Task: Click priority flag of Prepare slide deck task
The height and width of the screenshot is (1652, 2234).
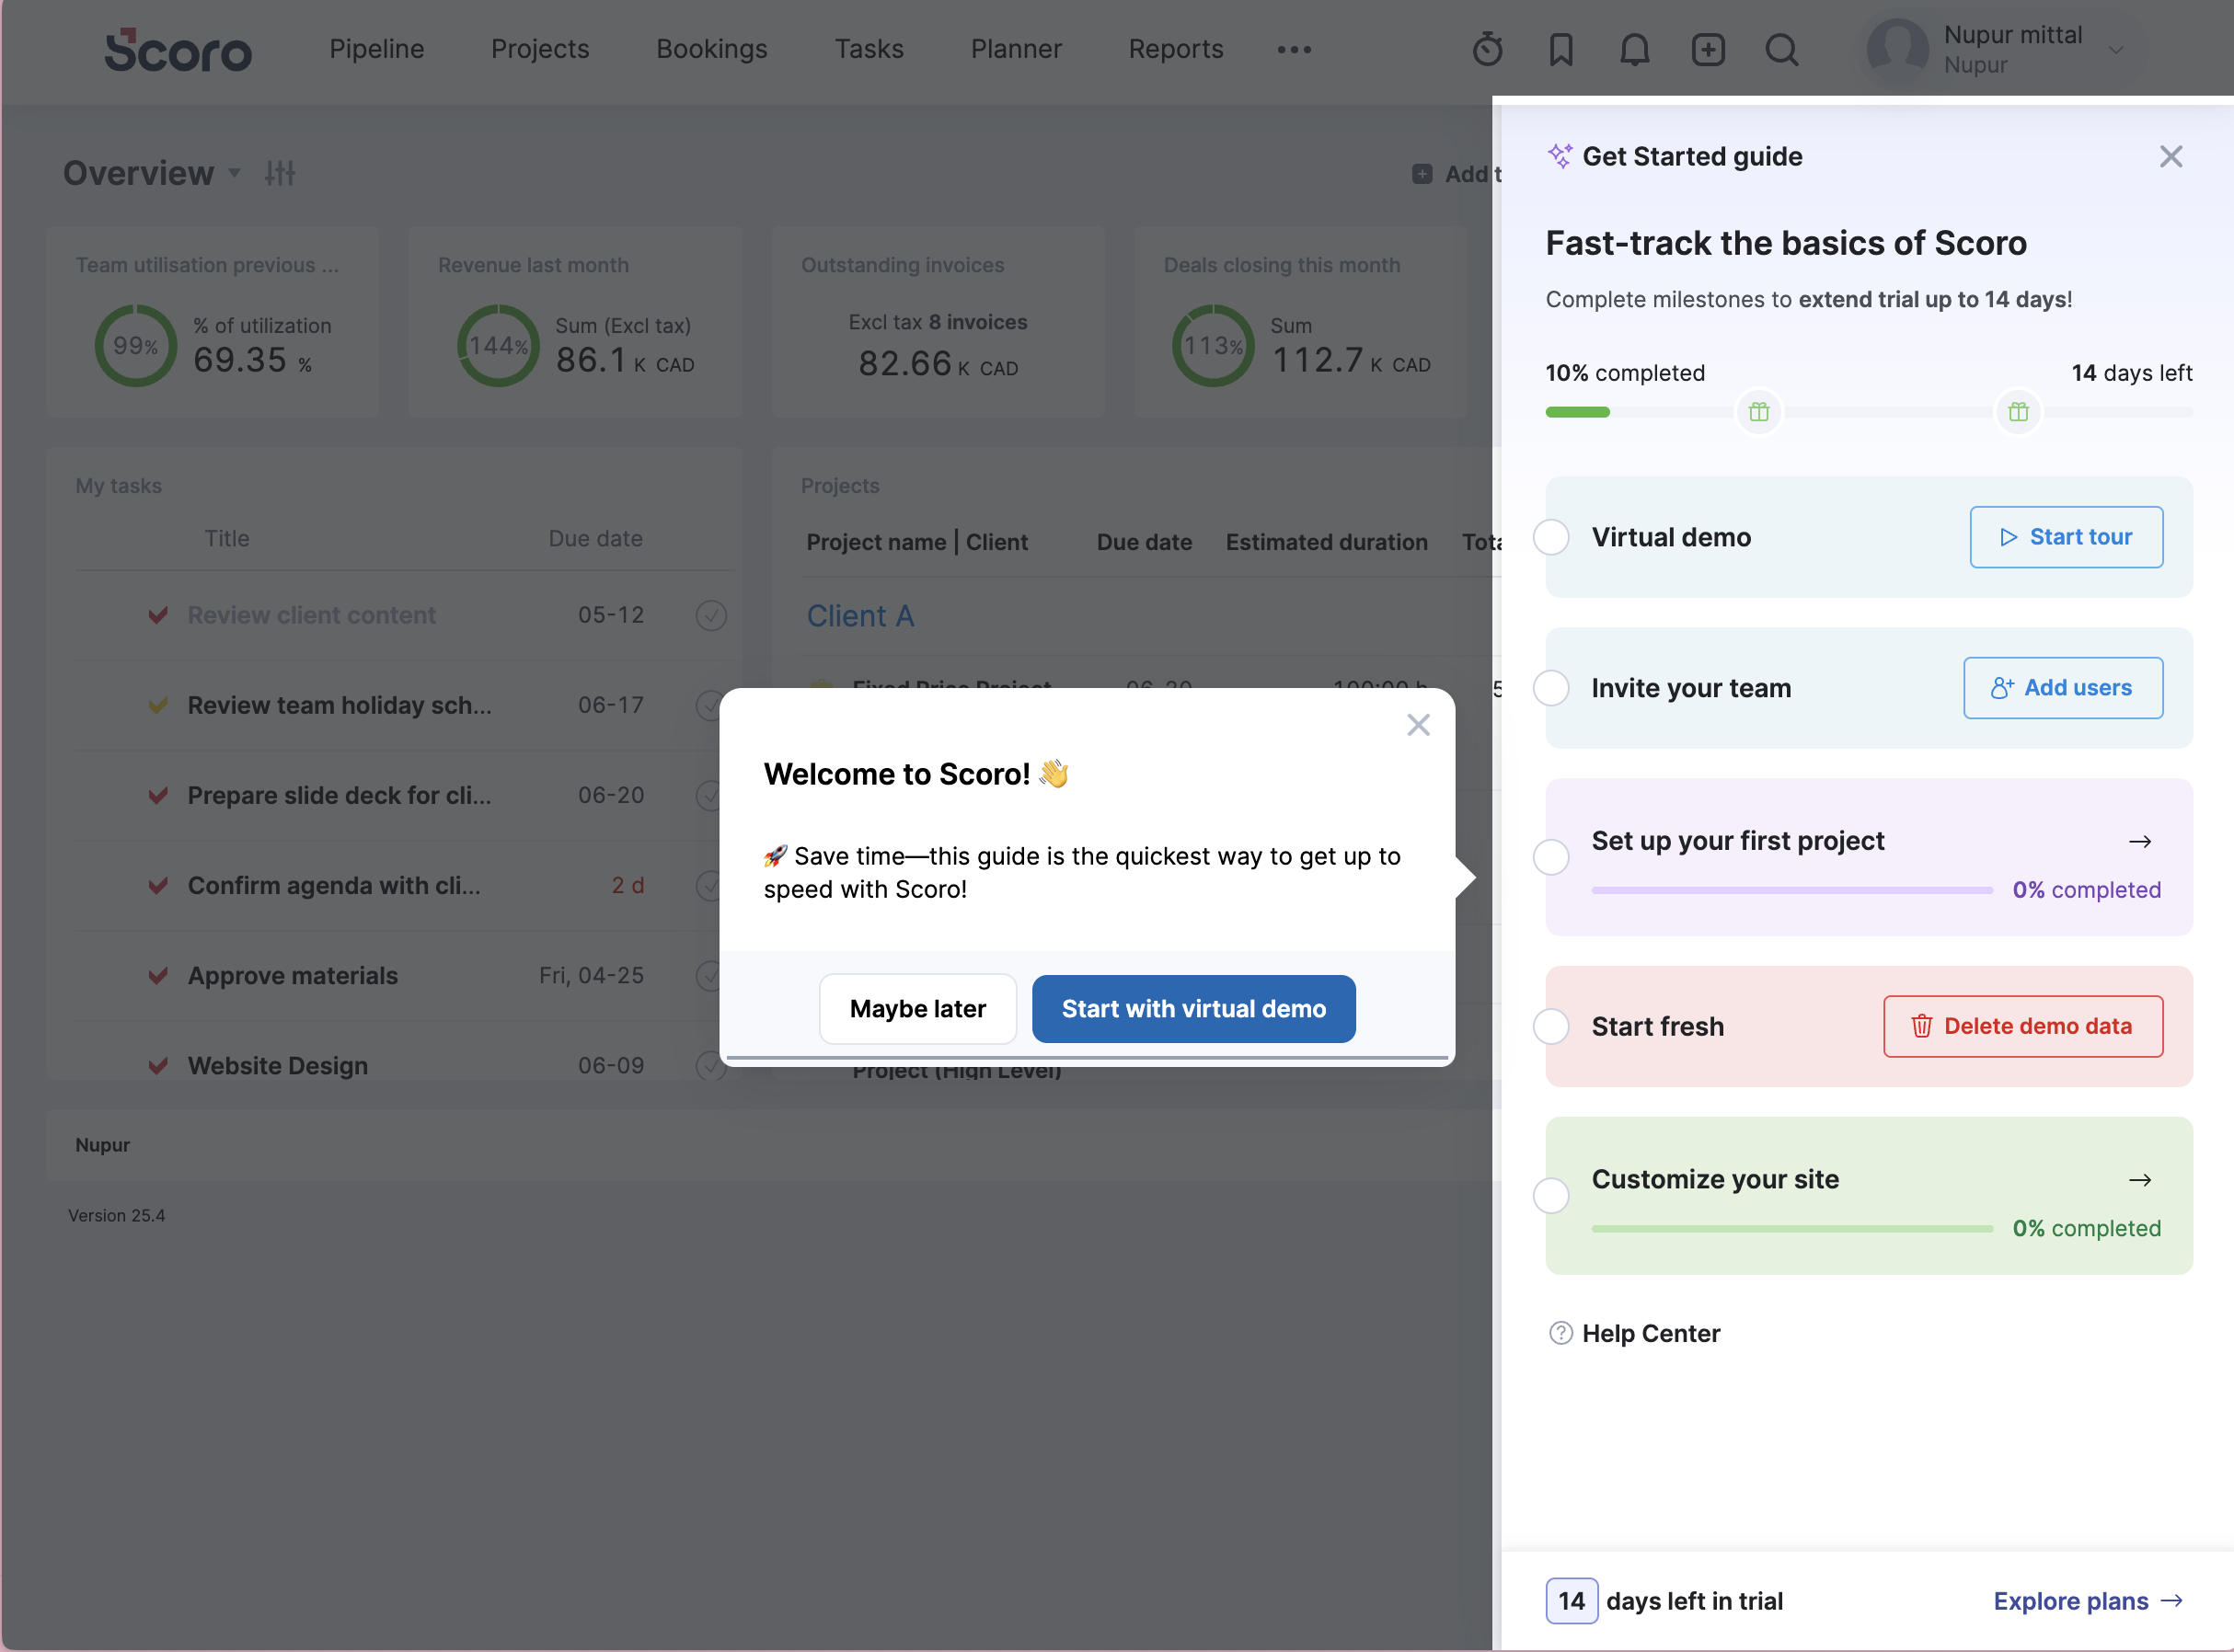Action: pyautogui.click(x=158, y=796)
